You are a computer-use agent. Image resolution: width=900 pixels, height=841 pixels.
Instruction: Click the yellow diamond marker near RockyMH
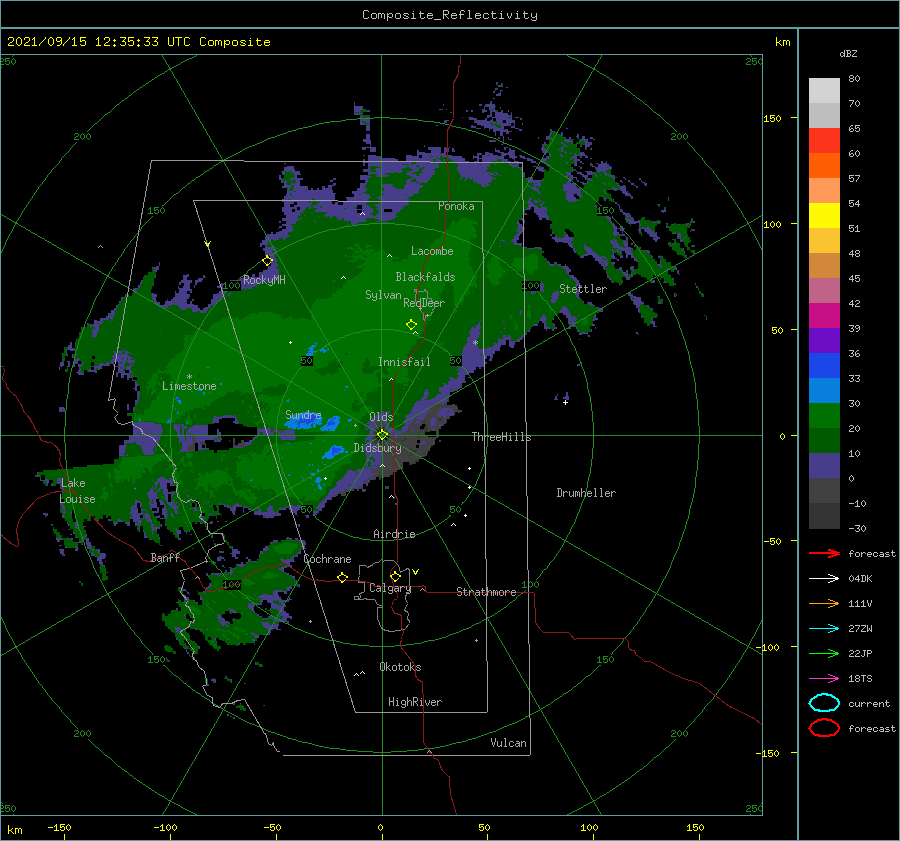[267, 261]
